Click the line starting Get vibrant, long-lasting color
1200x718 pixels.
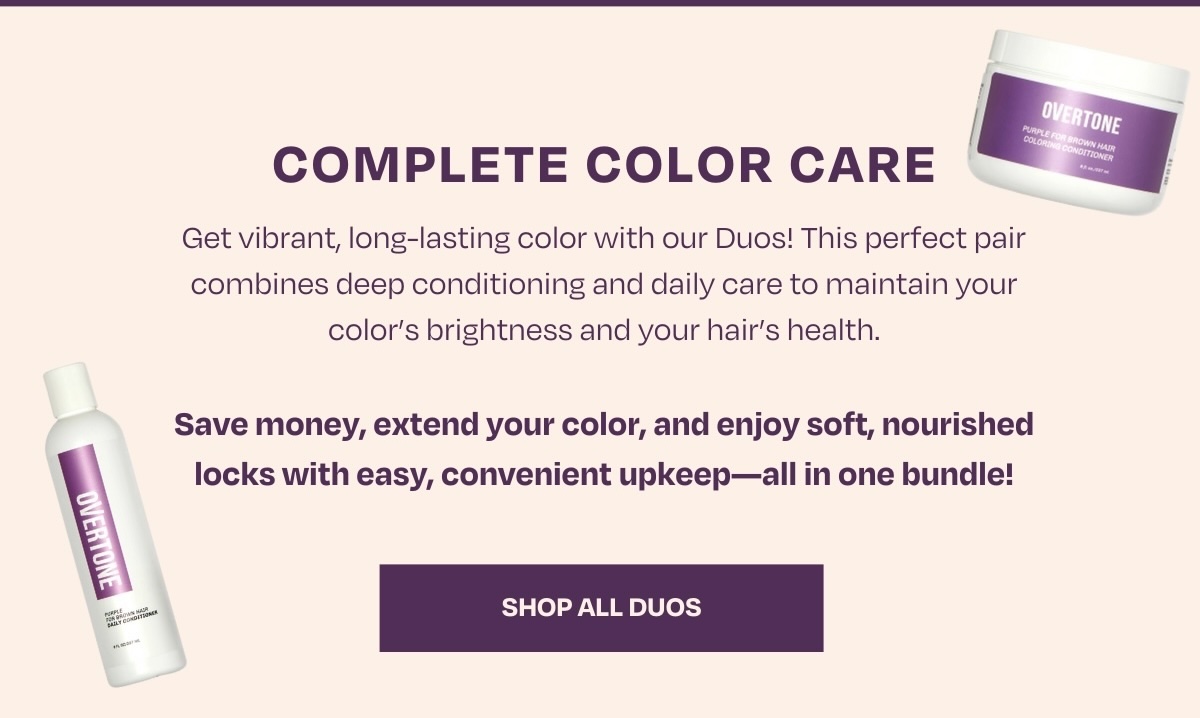(604, 240)
